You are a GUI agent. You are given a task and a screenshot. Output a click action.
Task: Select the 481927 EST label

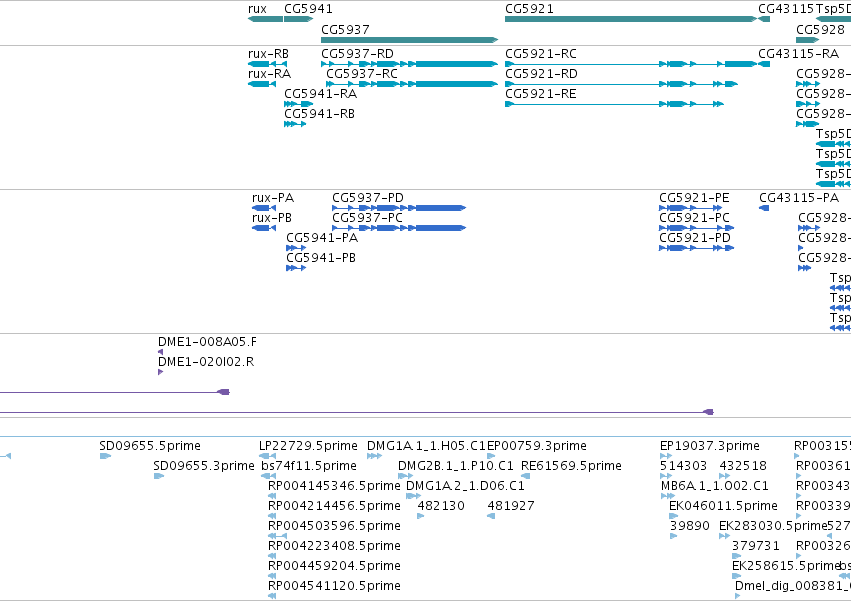(x=511, y=506)
